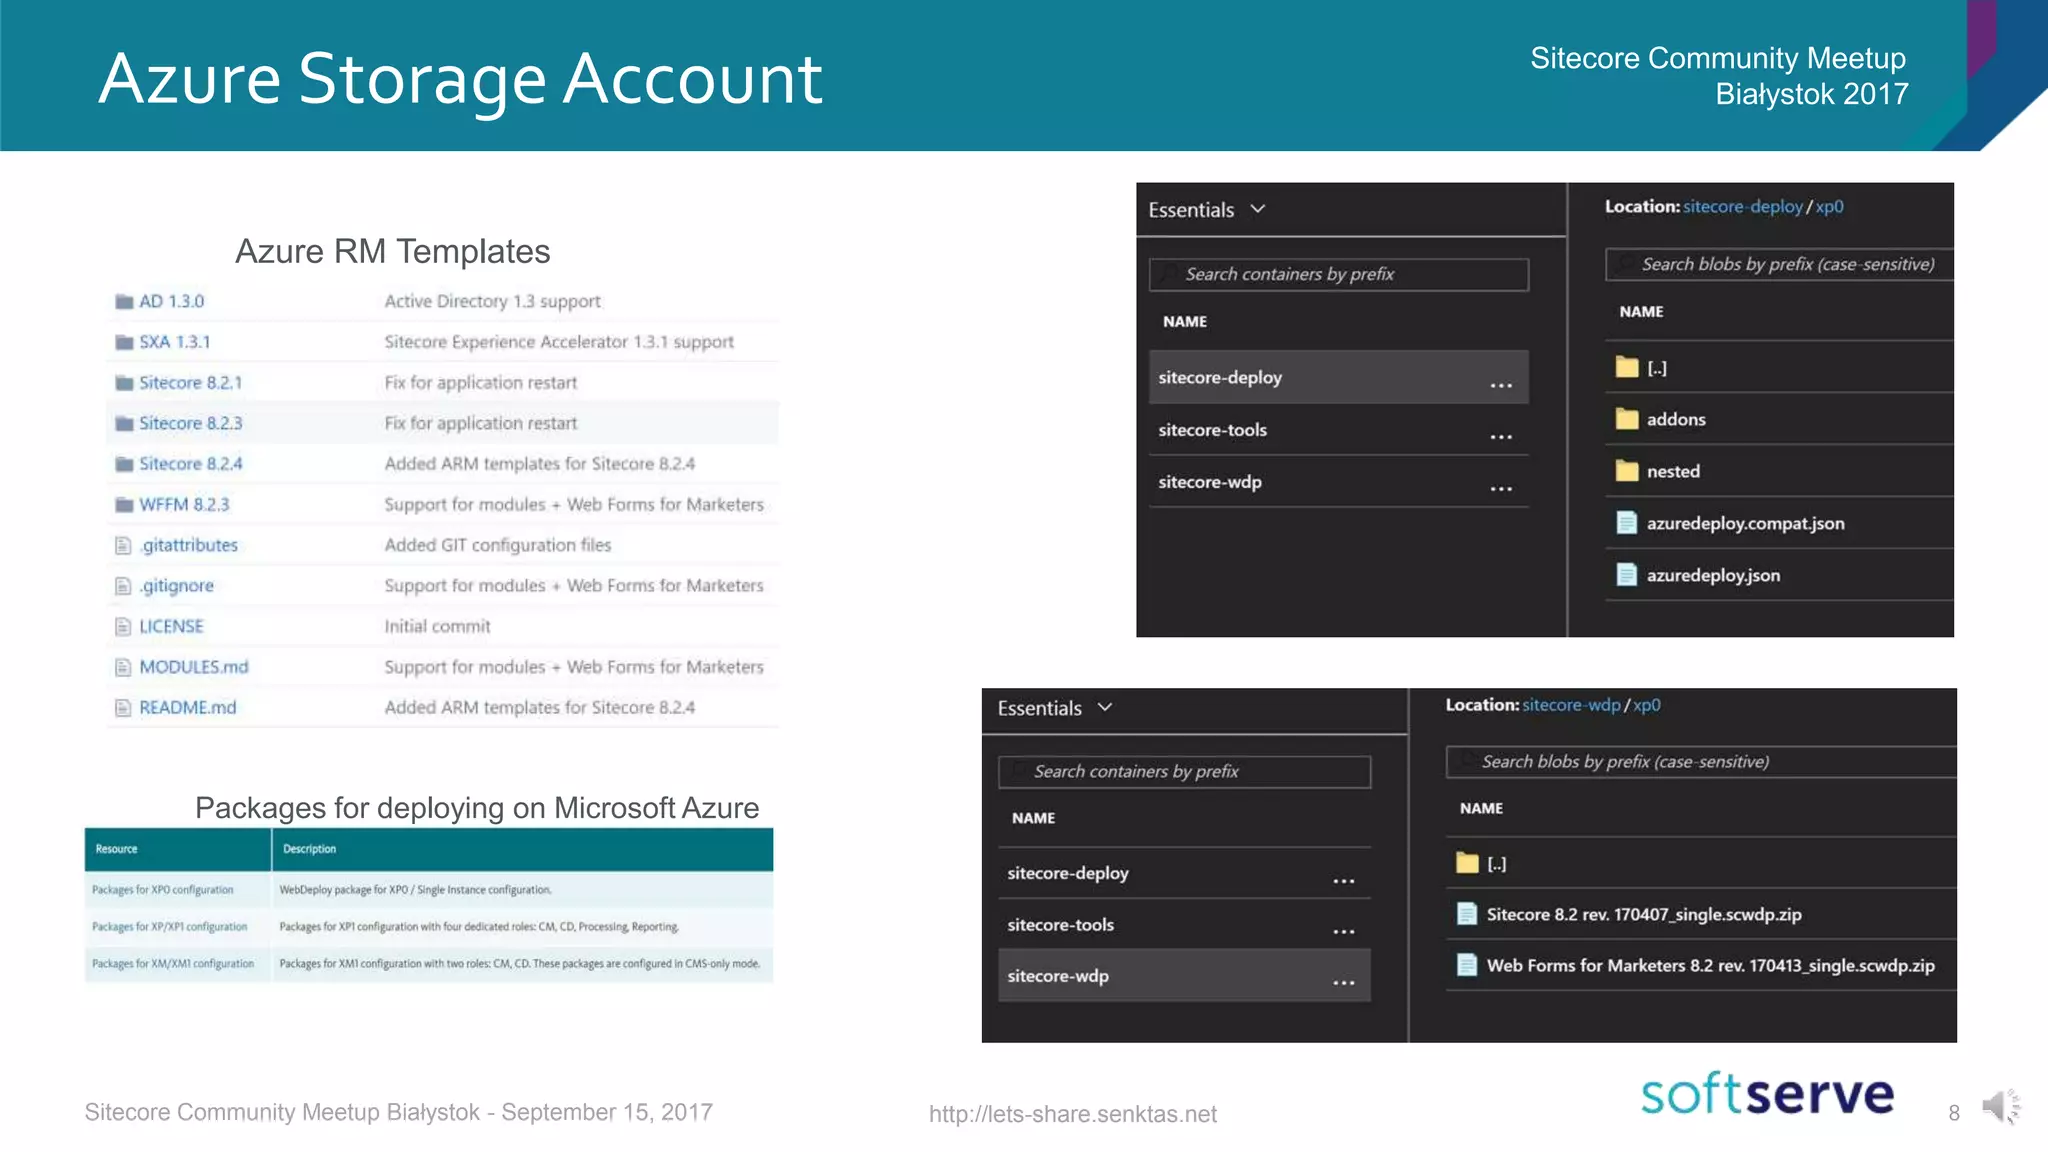
Task: Click parent folder [..] icon in sitecore-deploy/xp0
Action: (x=1627, y=367)
